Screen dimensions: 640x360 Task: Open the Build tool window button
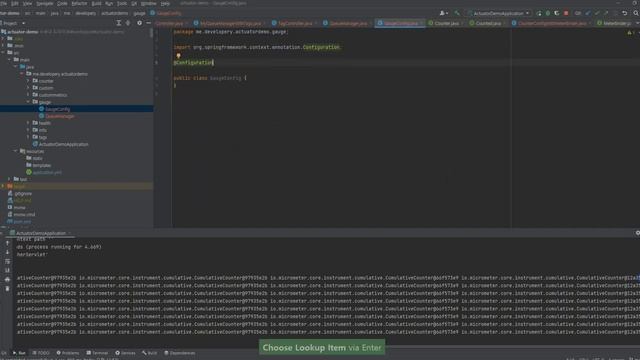coord(149,353)
